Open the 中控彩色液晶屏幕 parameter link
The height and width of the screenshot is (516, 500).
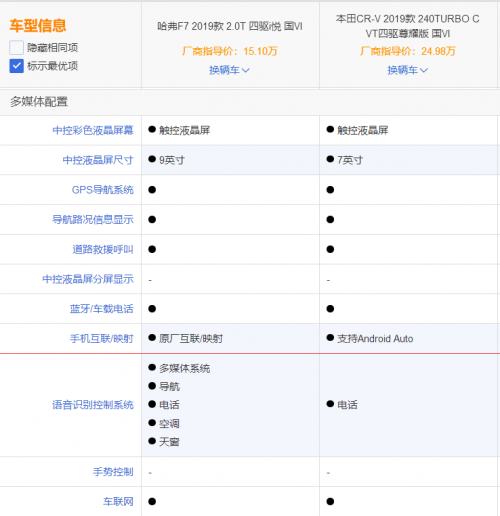tap(93, 130)
